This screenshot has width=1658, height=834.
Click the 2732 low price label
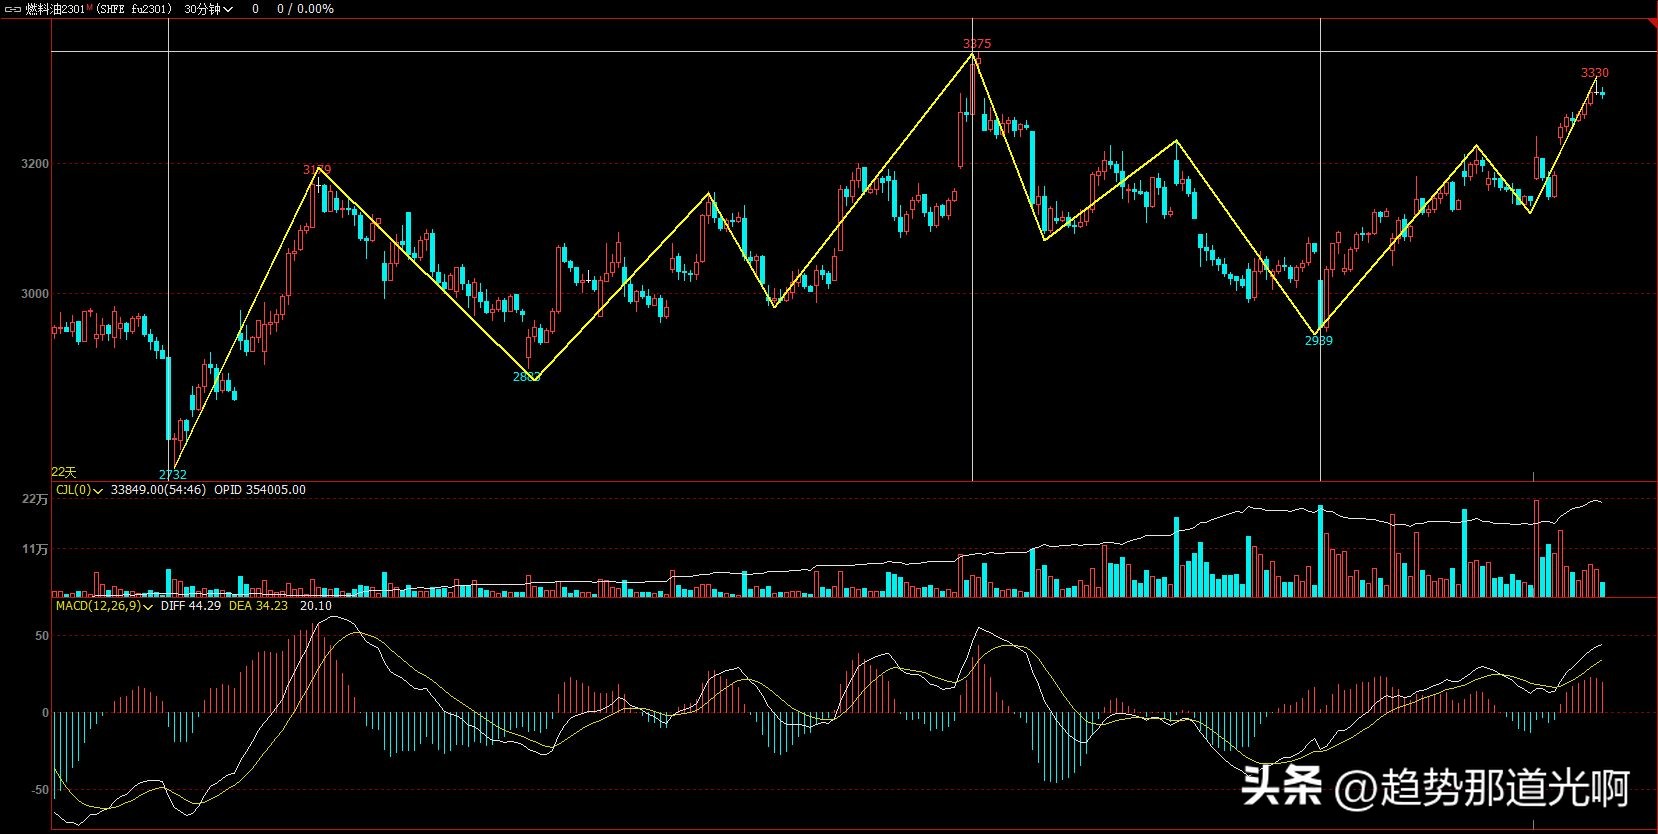point(173,475)
